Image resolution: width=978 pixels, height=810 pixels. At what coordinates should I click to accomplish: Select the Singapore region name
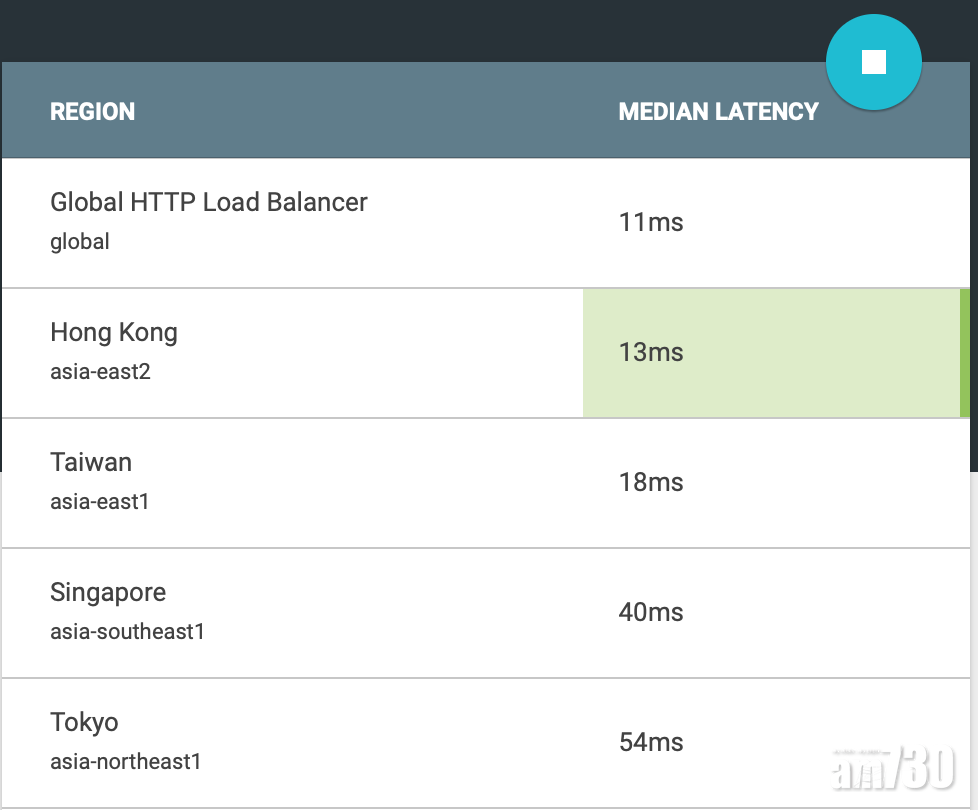108,592
